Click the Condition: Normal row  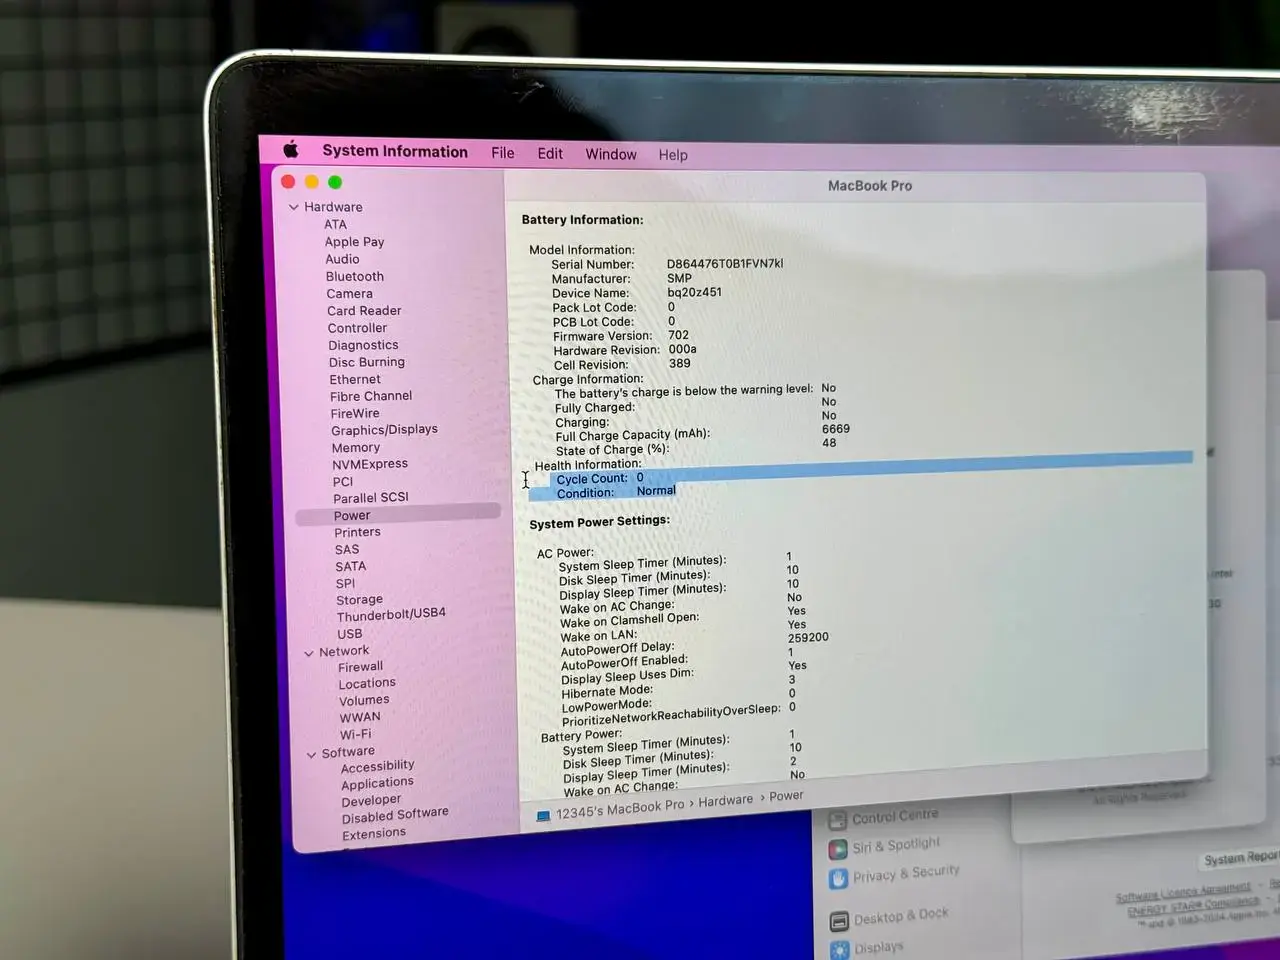coord(616,492)
